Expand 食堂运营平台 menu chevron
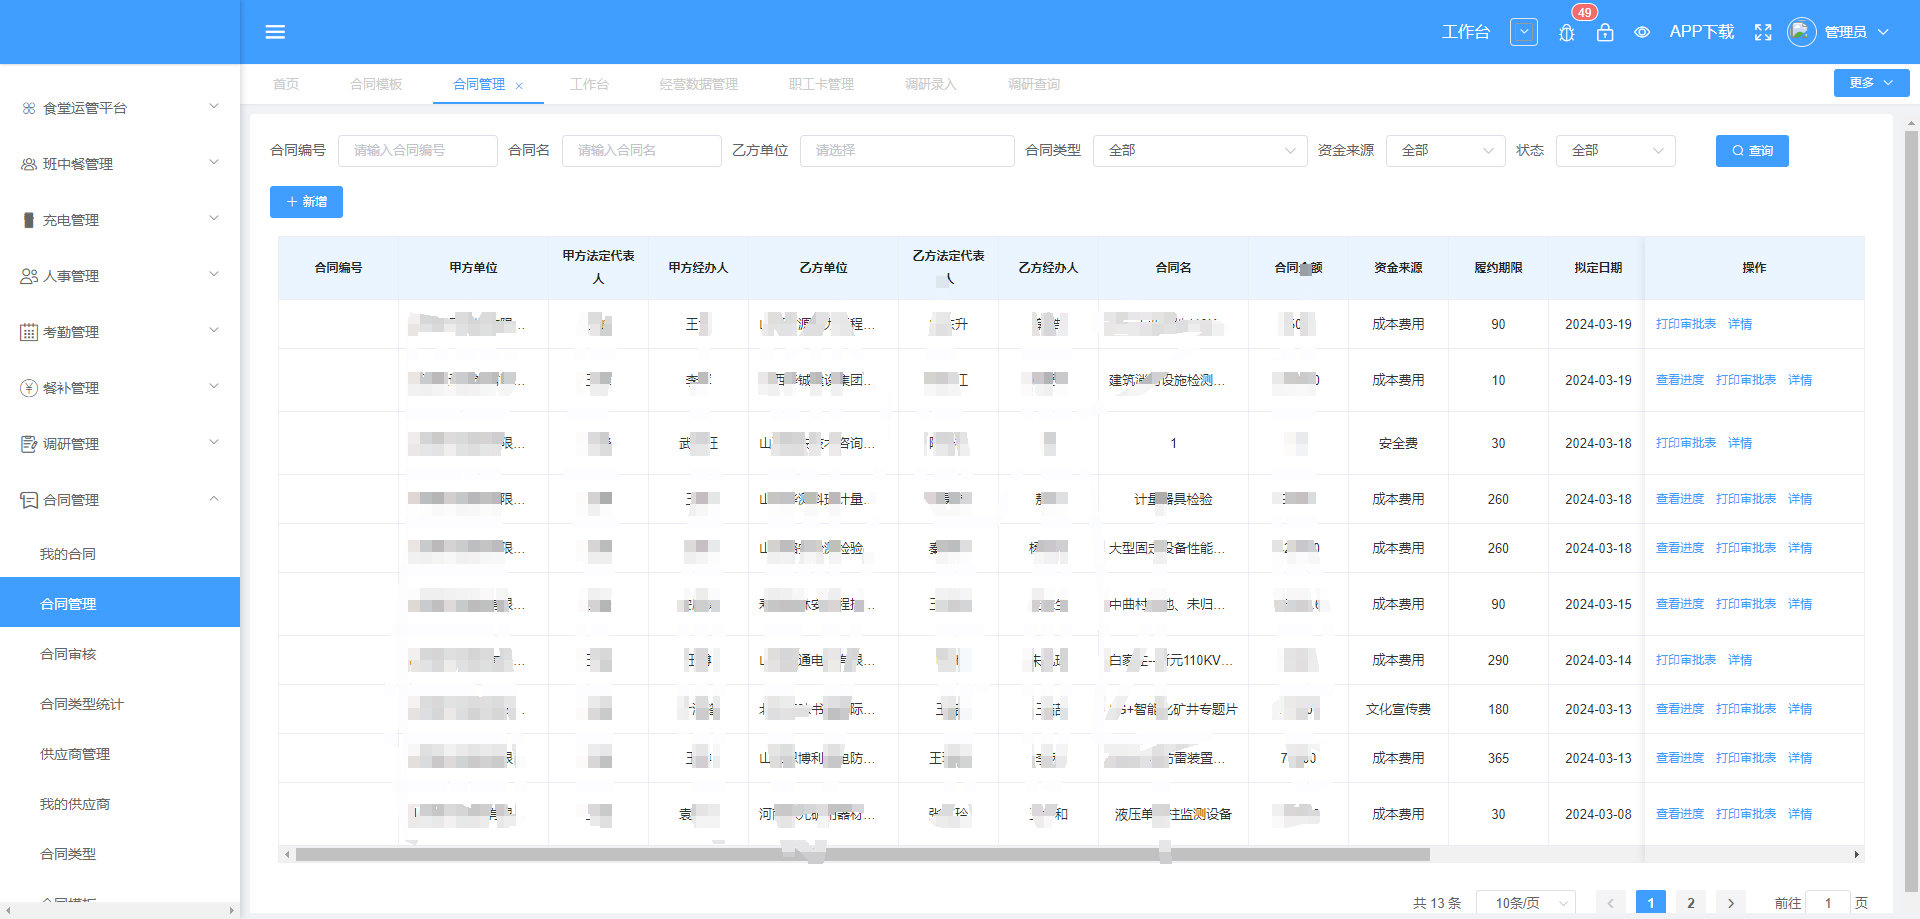 (213, 106)
